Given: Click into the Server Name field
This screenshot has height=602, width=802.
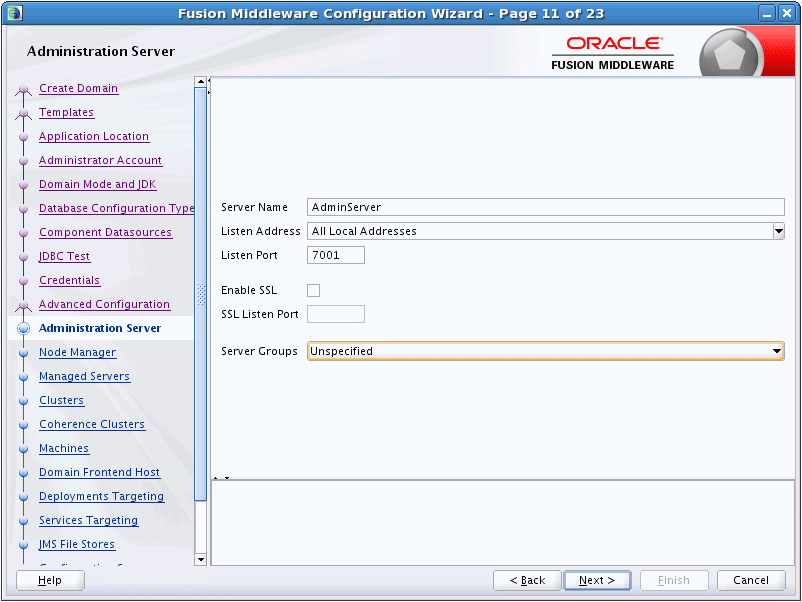Looking at the screenshot, I should tap(545, 207).
